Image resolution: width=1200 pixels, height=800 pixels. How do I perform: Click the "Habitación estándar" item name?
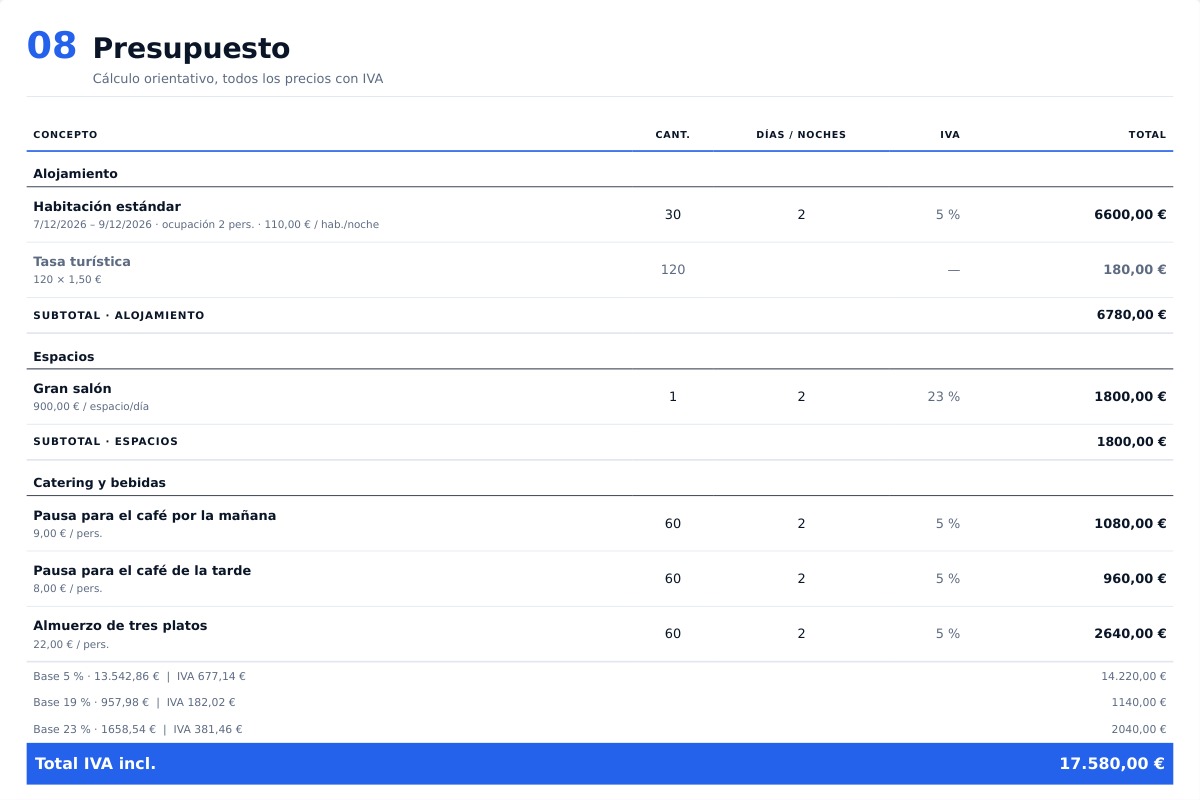pyautogui.click(x=107, y=207)
